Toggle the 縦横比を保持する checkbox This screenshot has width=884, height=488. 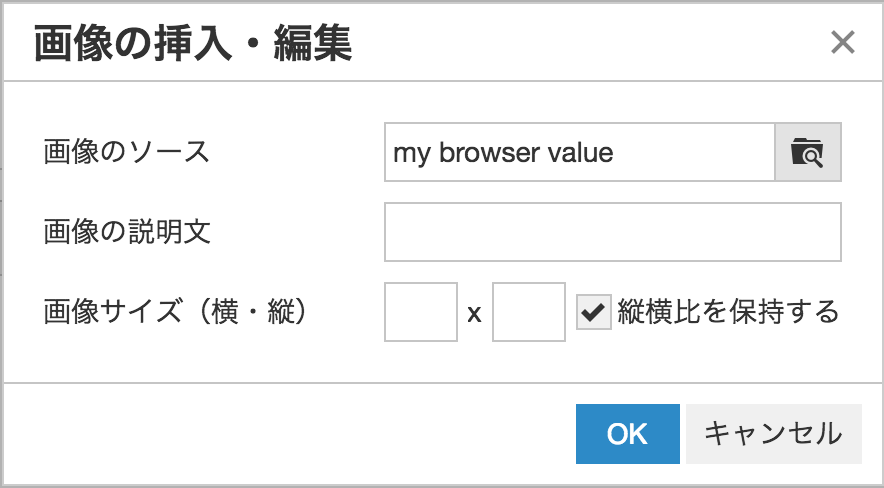tap(594, 312)
